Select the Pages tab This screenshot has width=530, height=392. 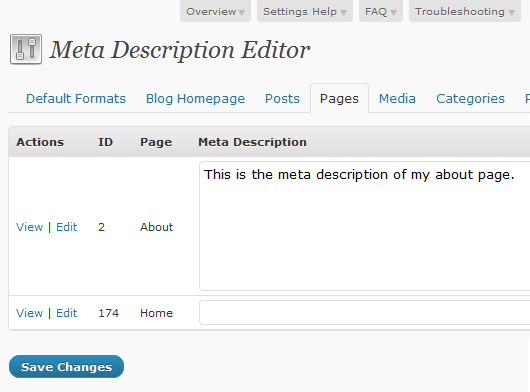coord(339,99)
